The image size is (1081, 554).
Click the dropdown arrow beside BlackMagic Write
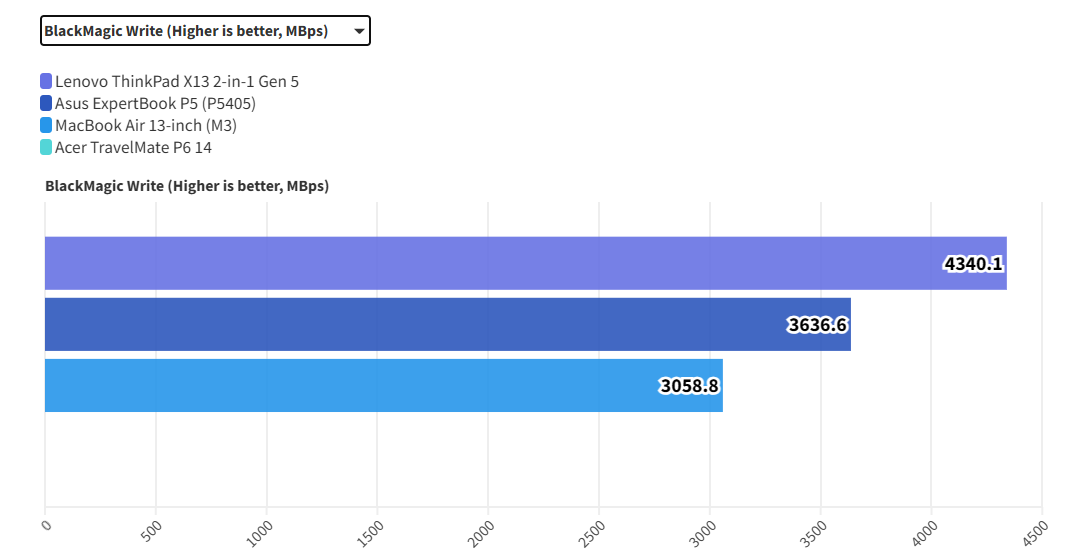coord(359,31)
